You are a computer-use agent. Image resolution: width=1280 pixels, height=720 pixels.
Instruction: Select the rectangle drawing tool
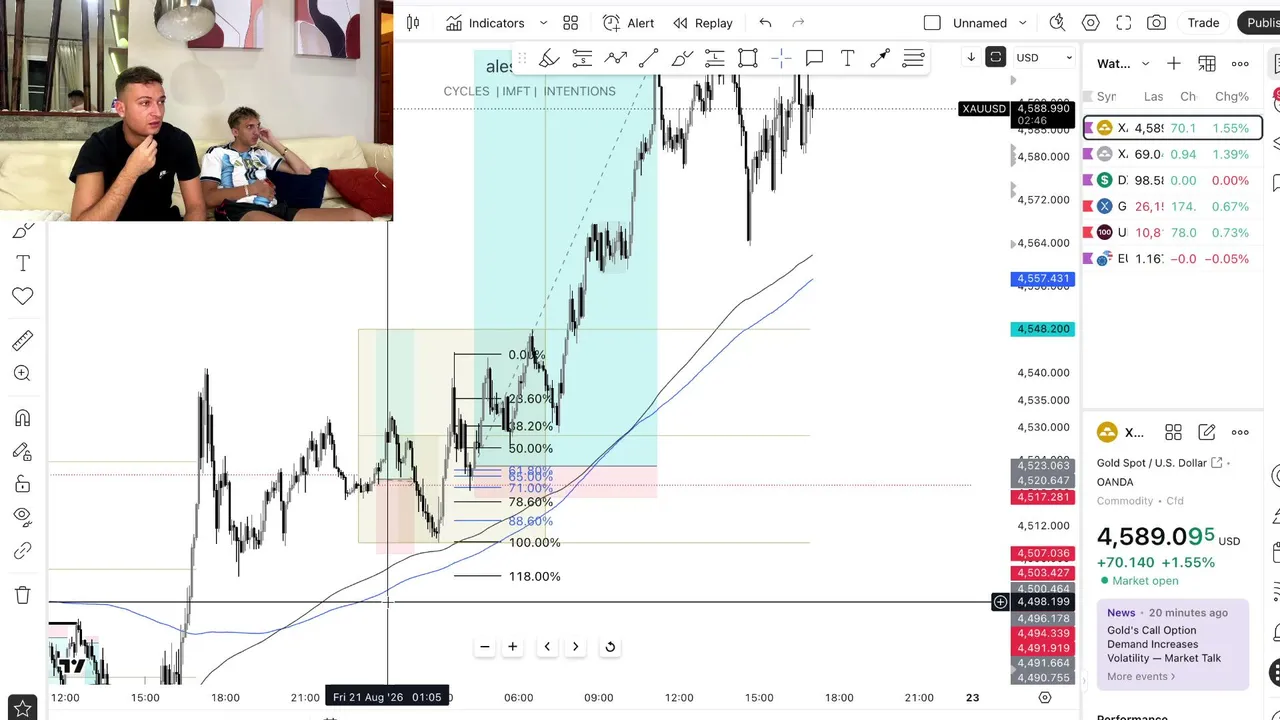tap(748, 59)
